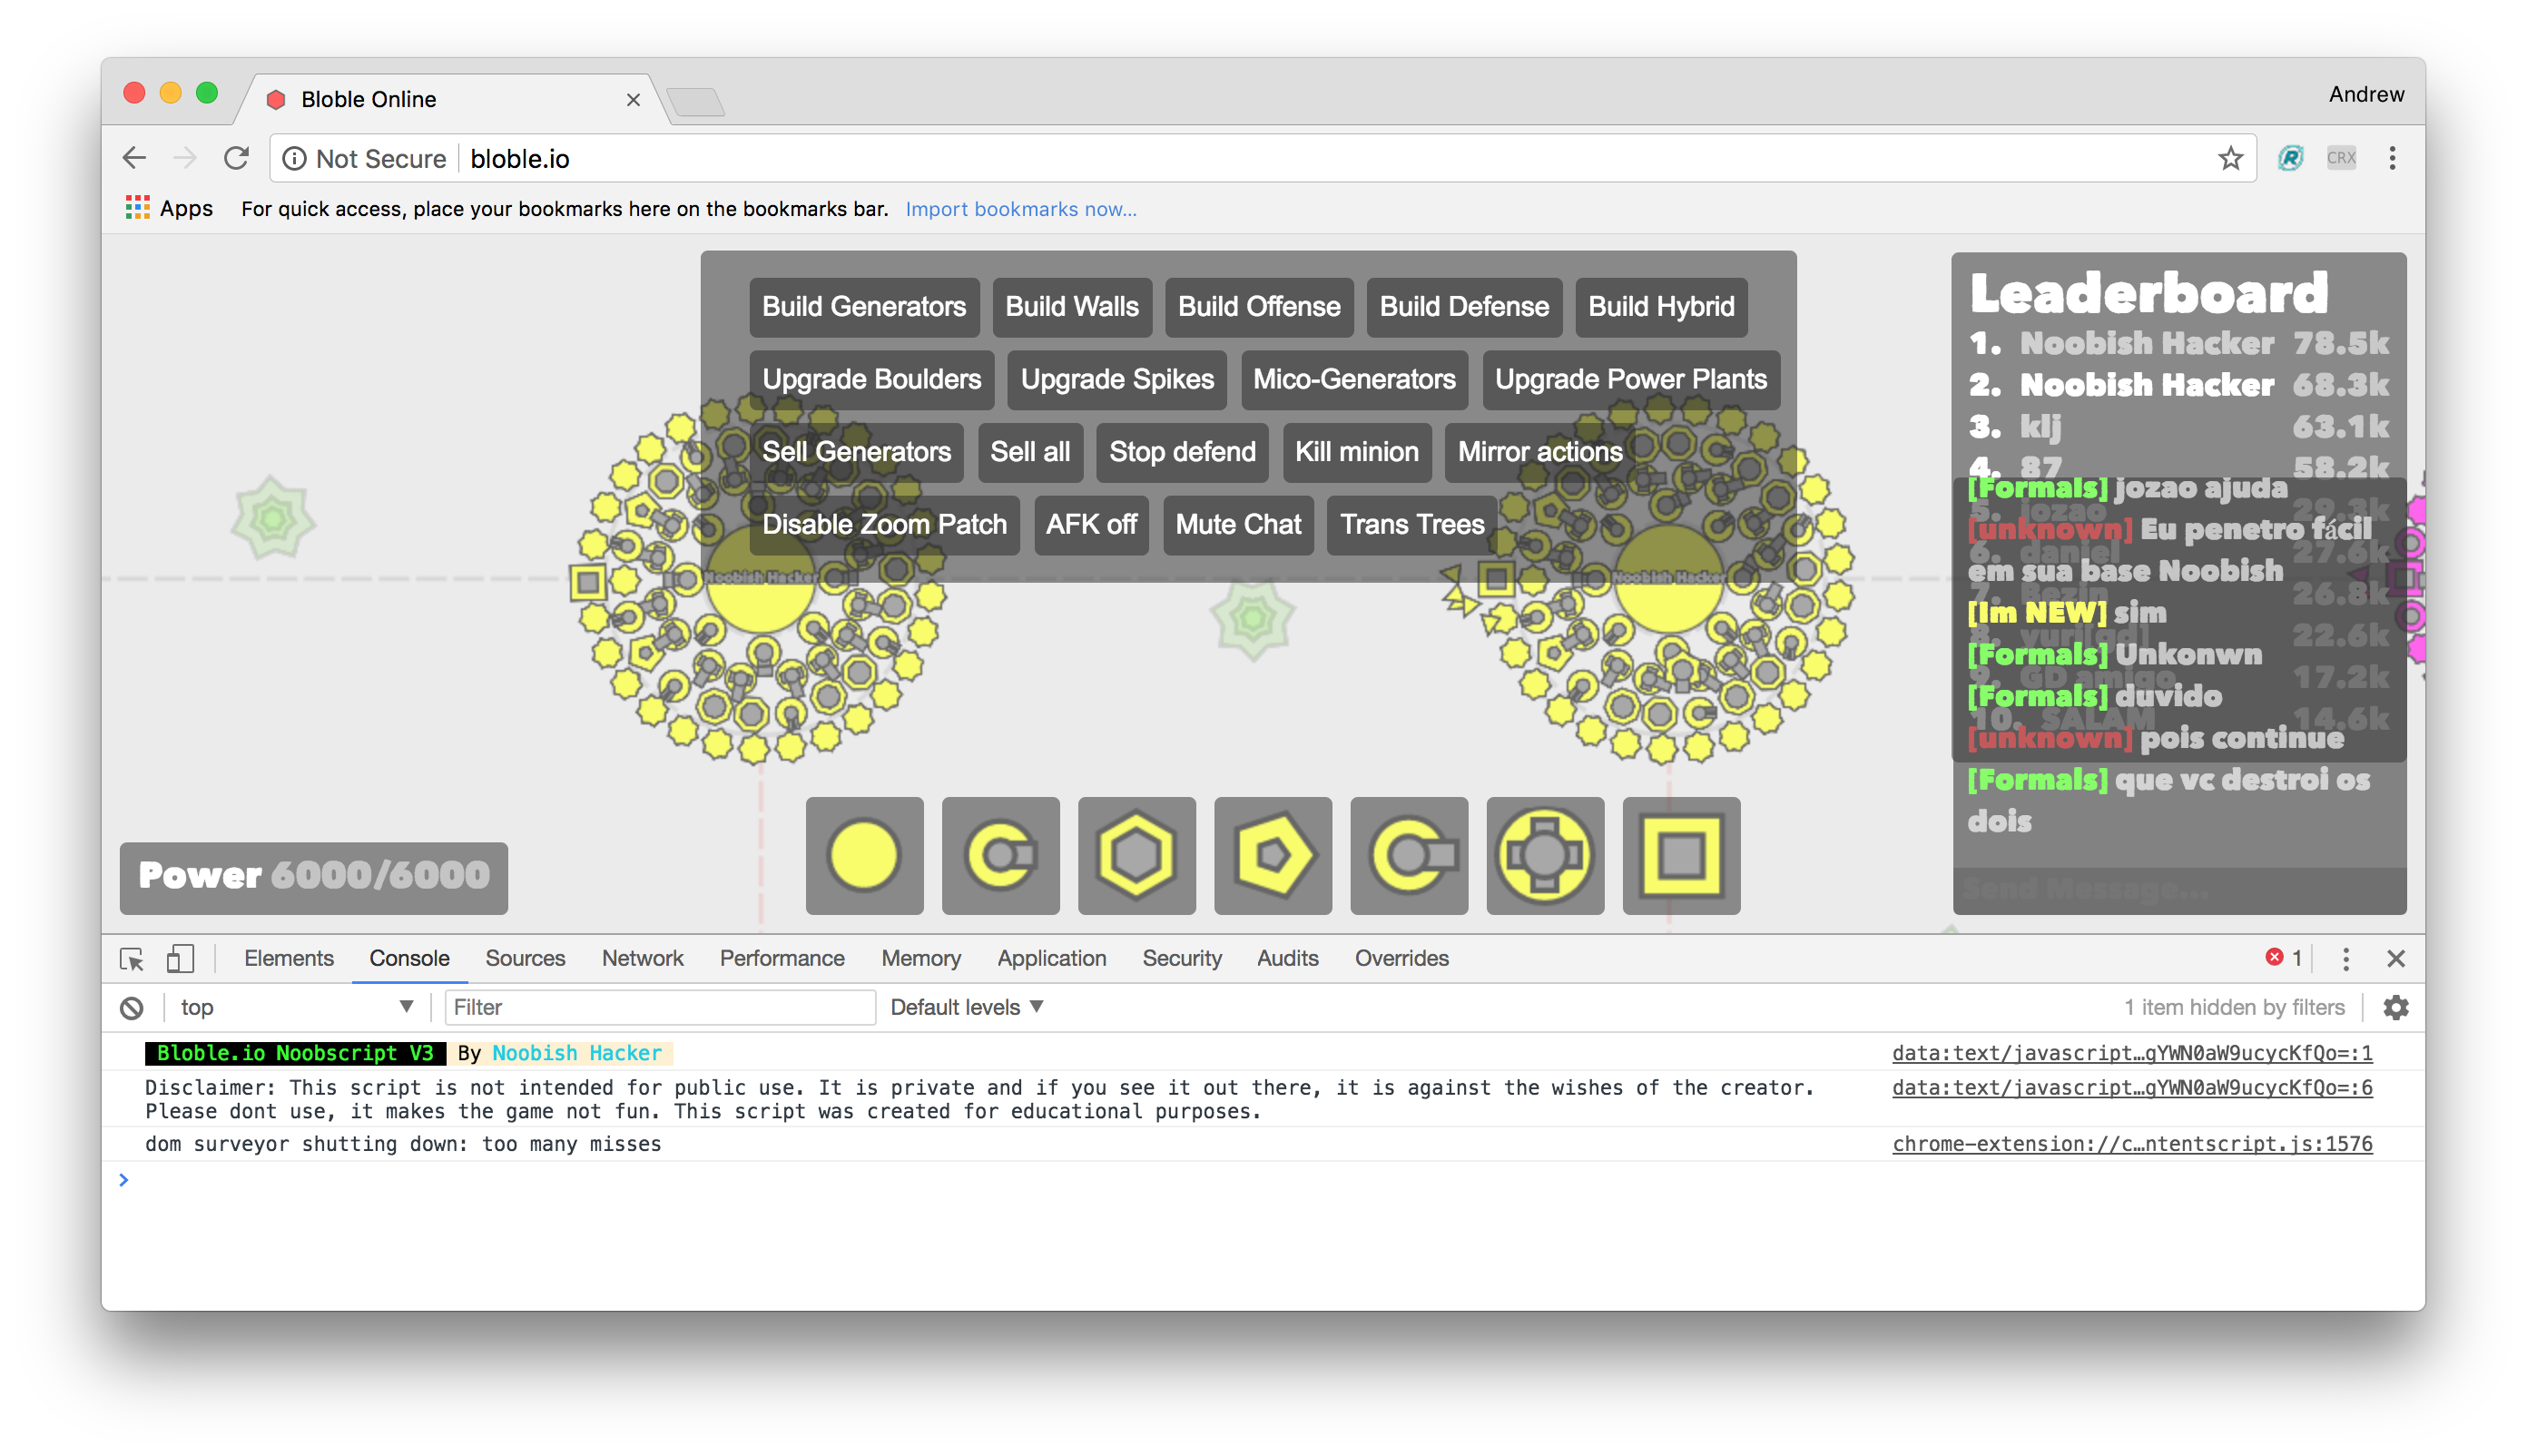Select the hexagon wall build icon
Screen dimensions: 2527x1456
pos(1136,856)
